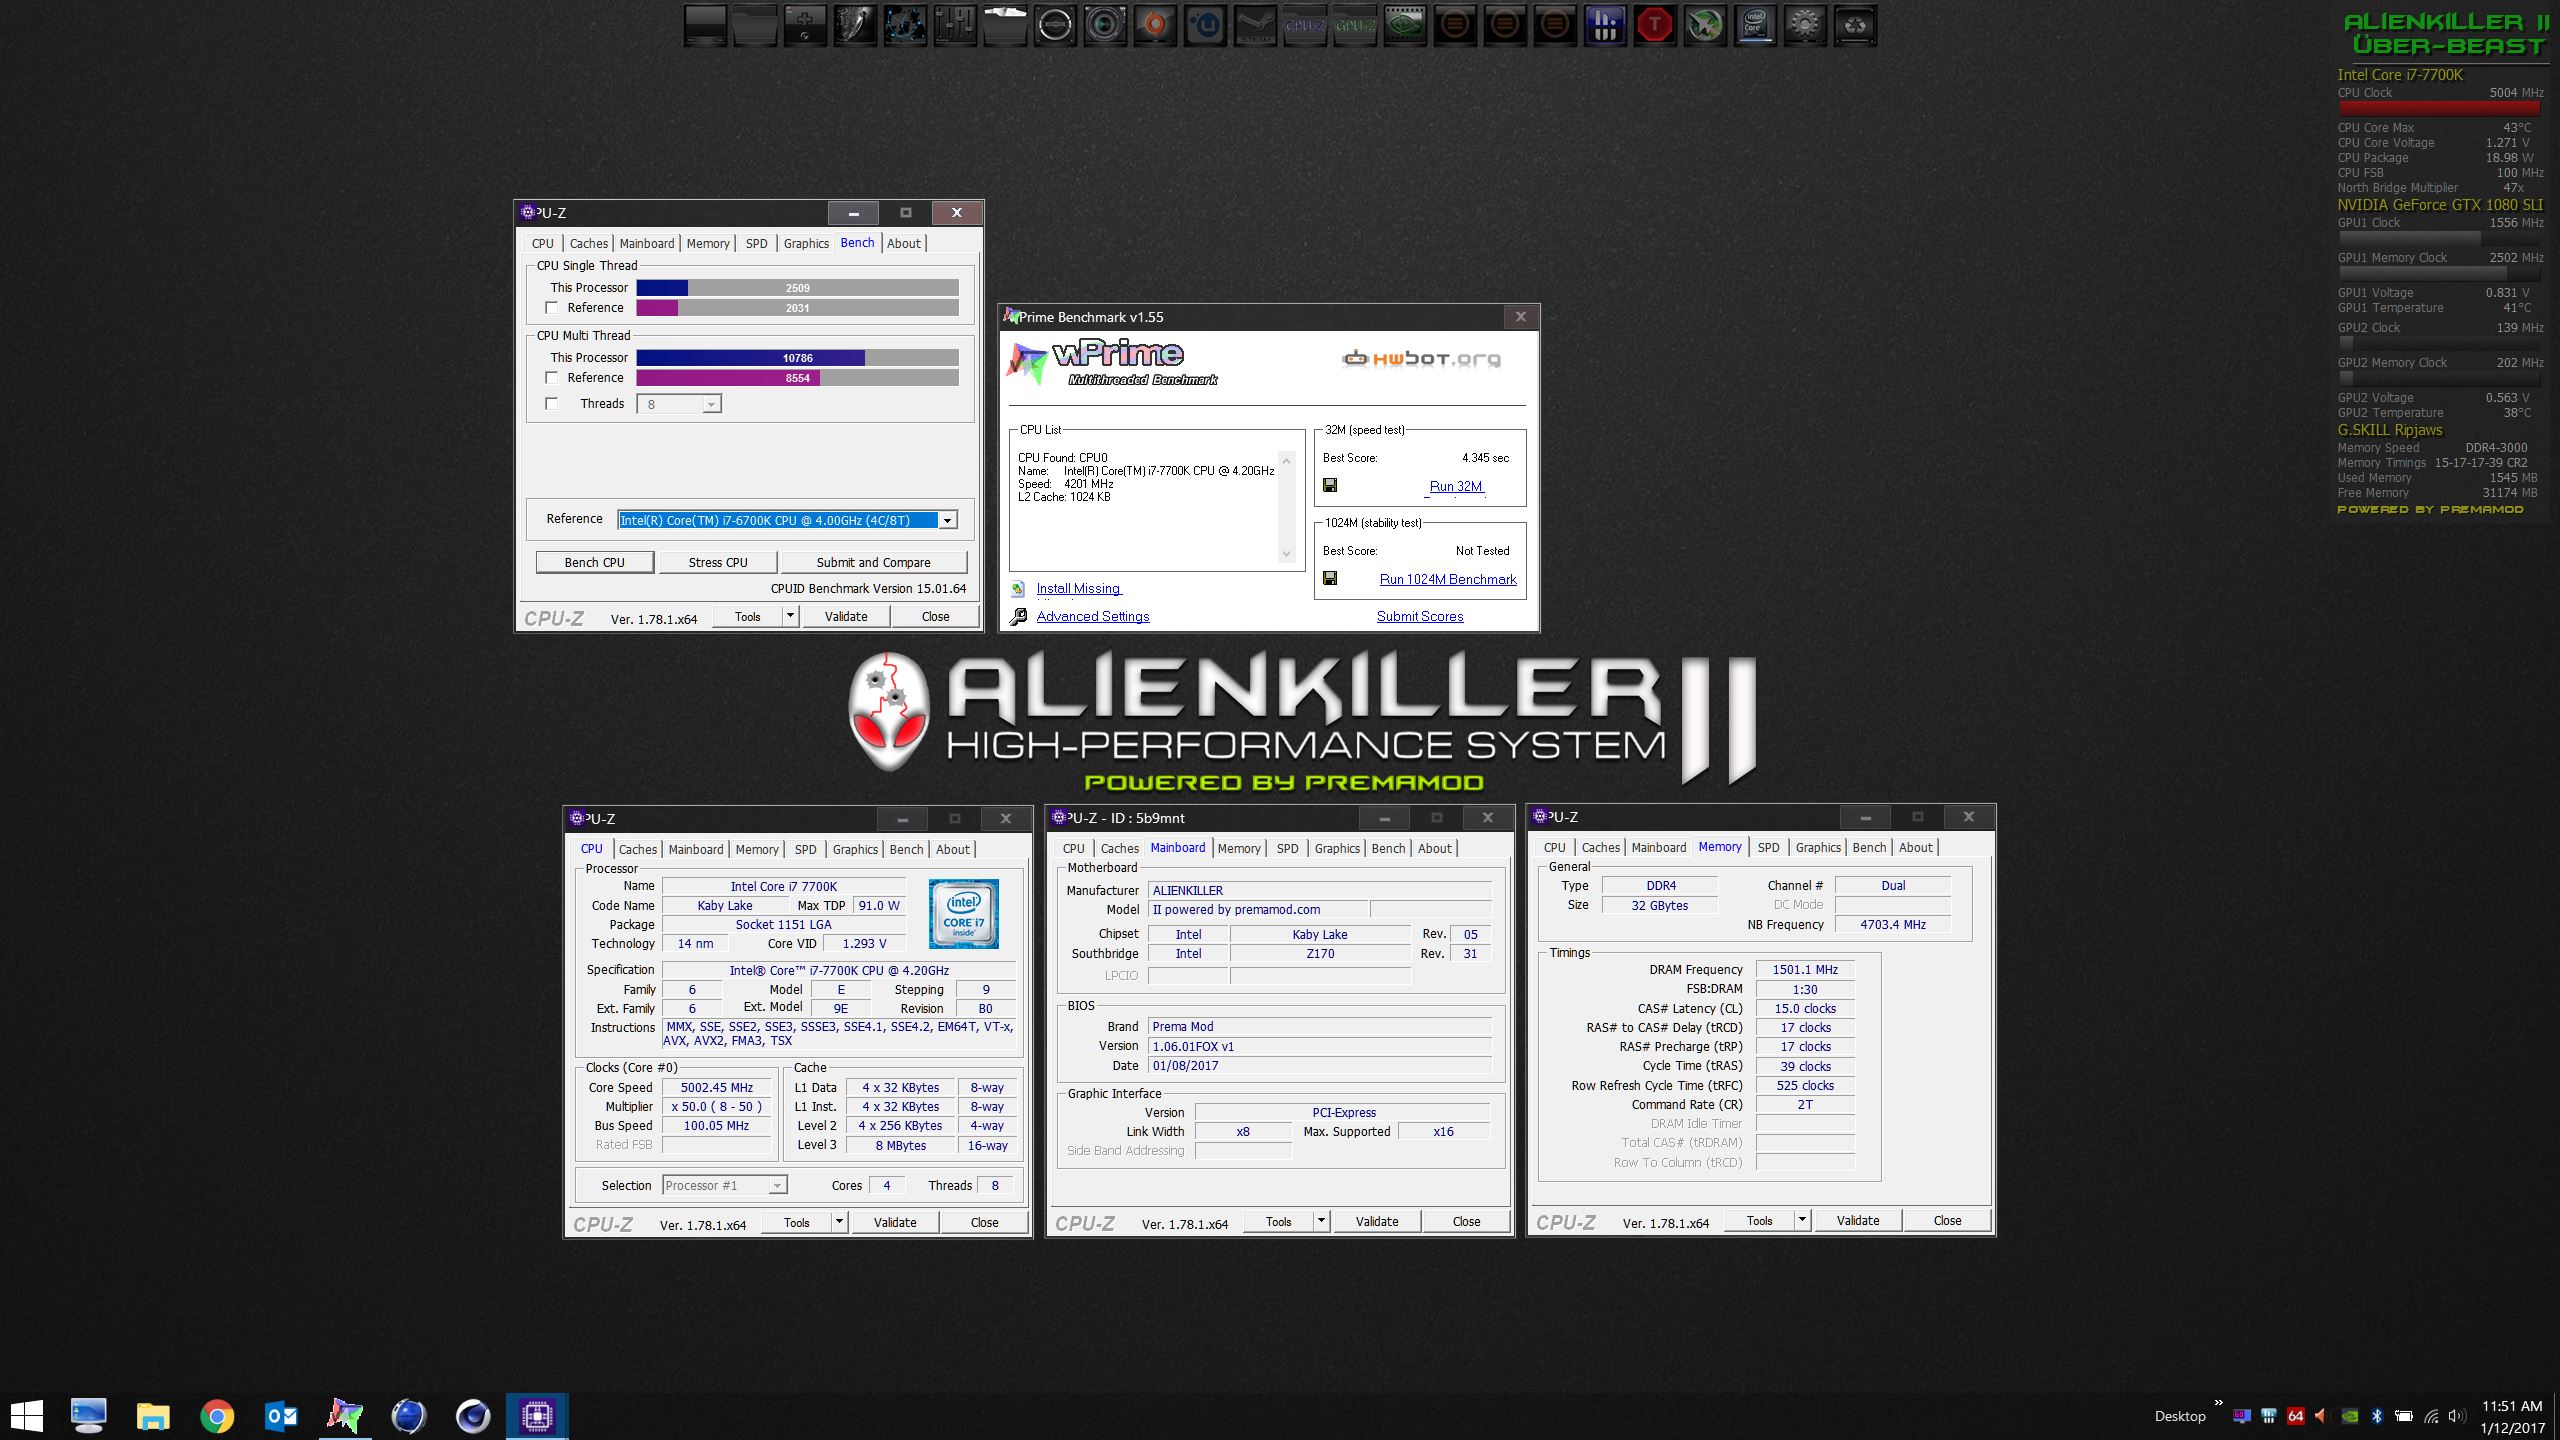Viewport: 2560px width, 1440px height.
Task: Open About tab in the Memory window
Action: [1916, 847]
